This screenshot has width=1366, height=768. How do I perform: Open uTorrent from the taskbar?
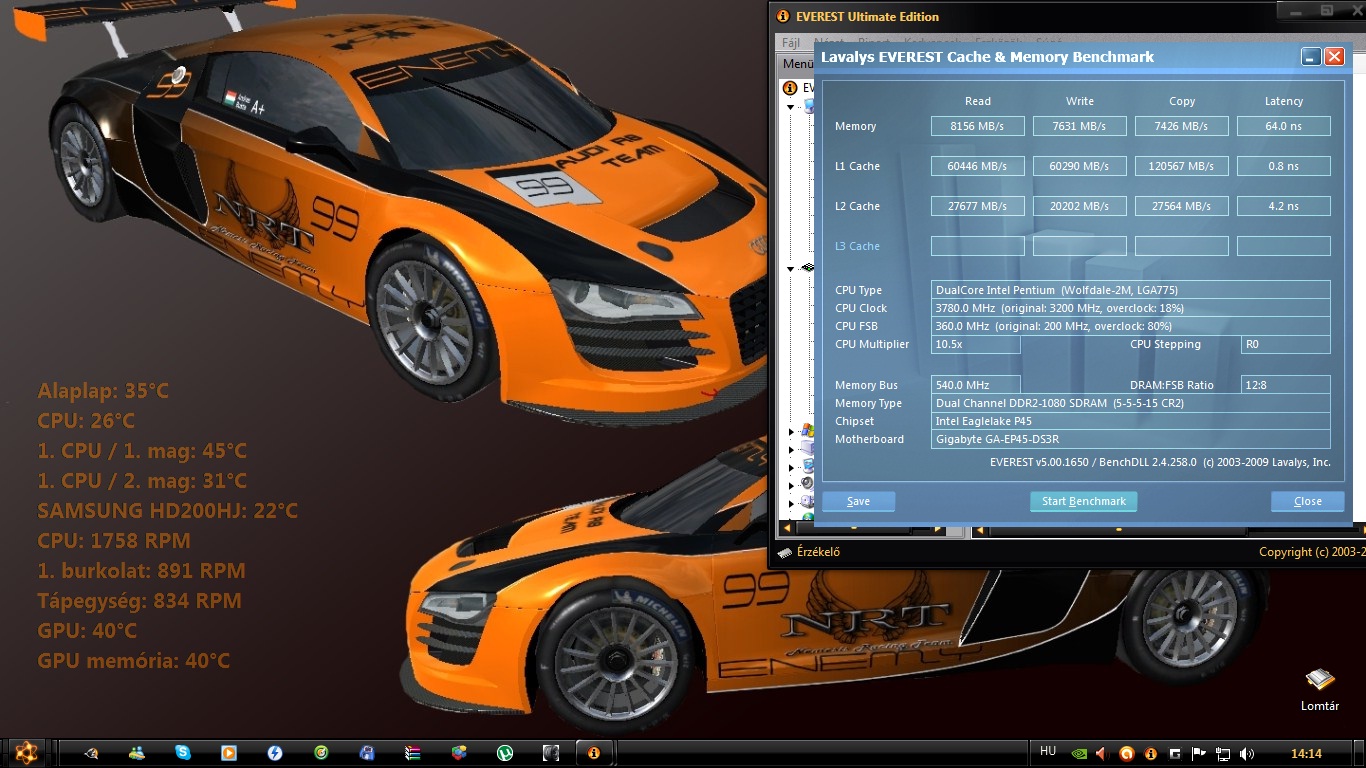[x=506, y=753]
